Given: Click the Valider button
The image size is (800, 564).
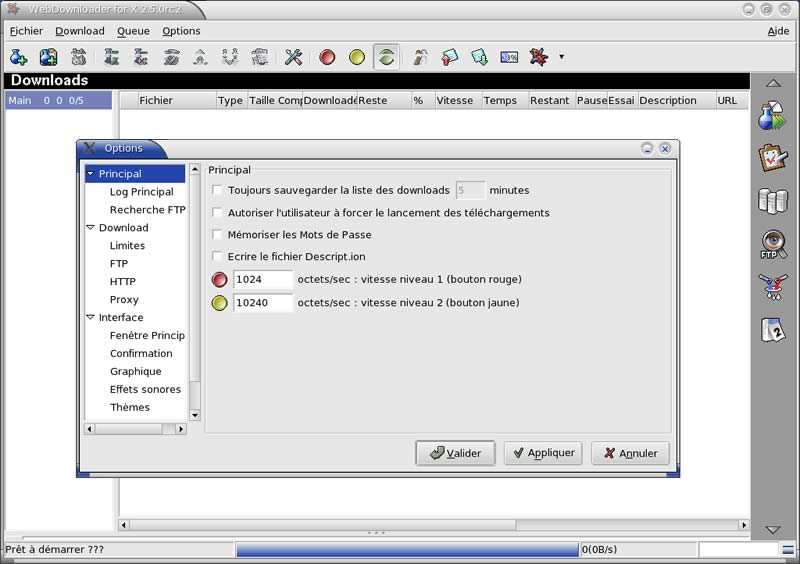Looking at the screenshot, I should pos(456,453).
